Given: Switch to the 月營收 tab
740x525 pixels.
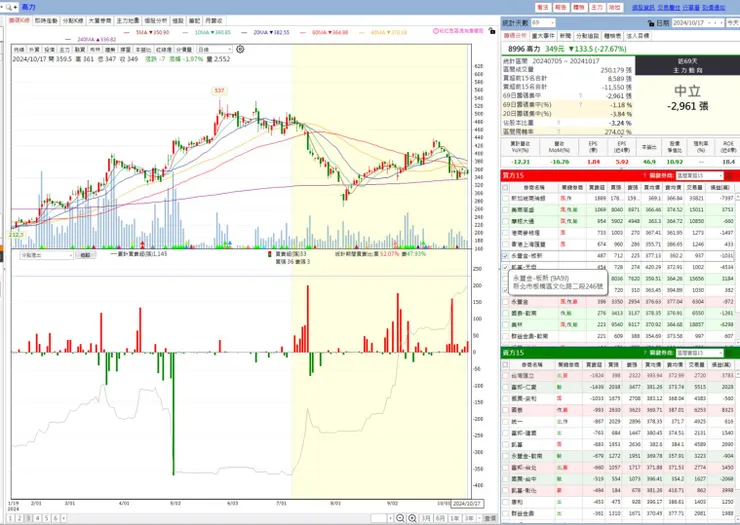Looking at the screenshot, I should click(213, 21).
